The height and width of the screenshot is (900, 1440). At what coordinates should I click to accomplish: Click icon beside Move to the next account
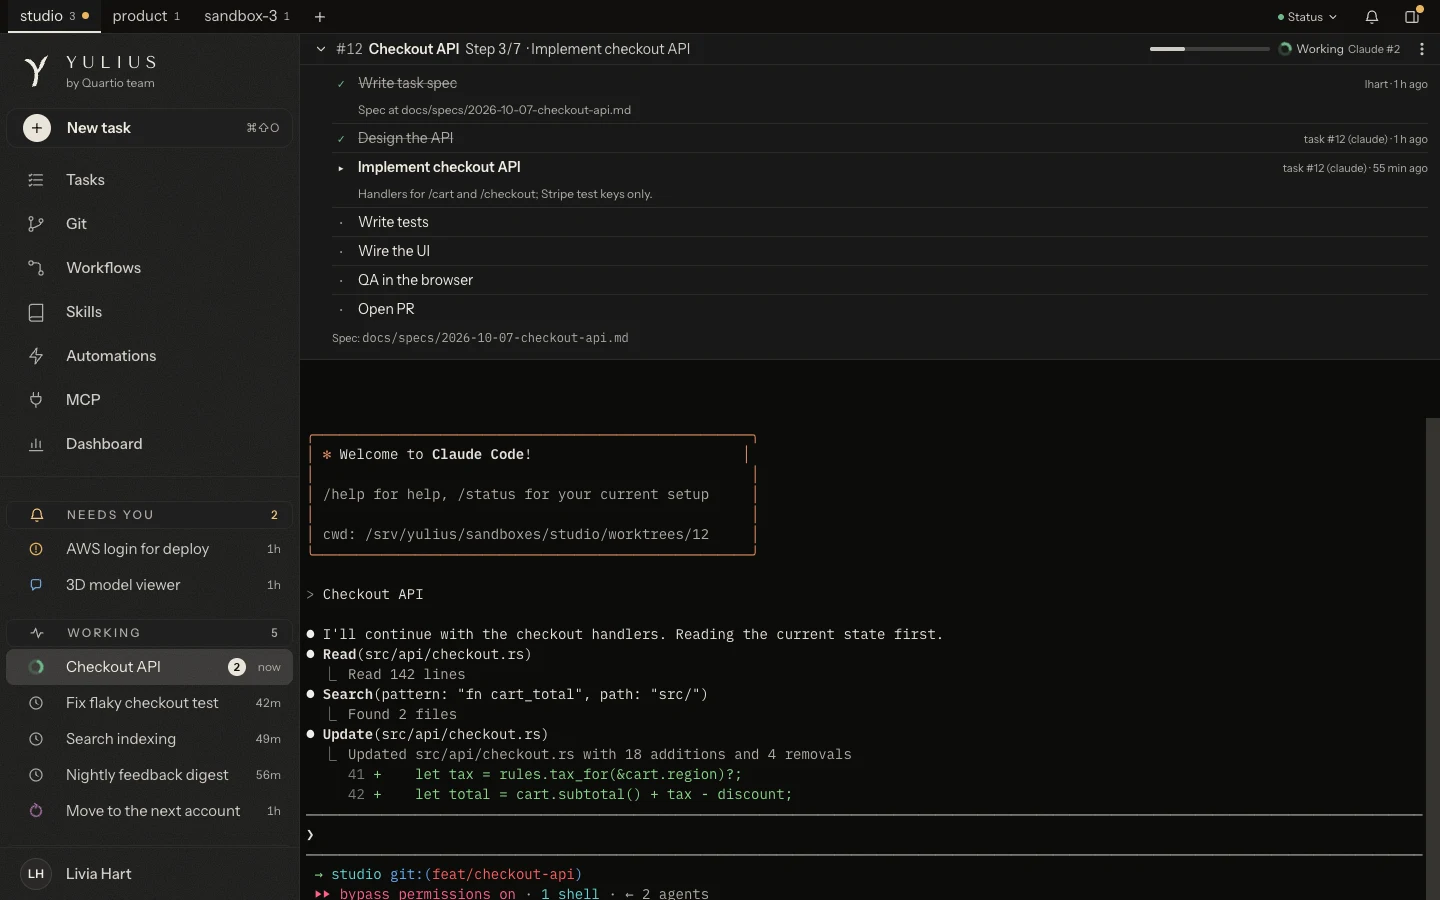[36, 811]
